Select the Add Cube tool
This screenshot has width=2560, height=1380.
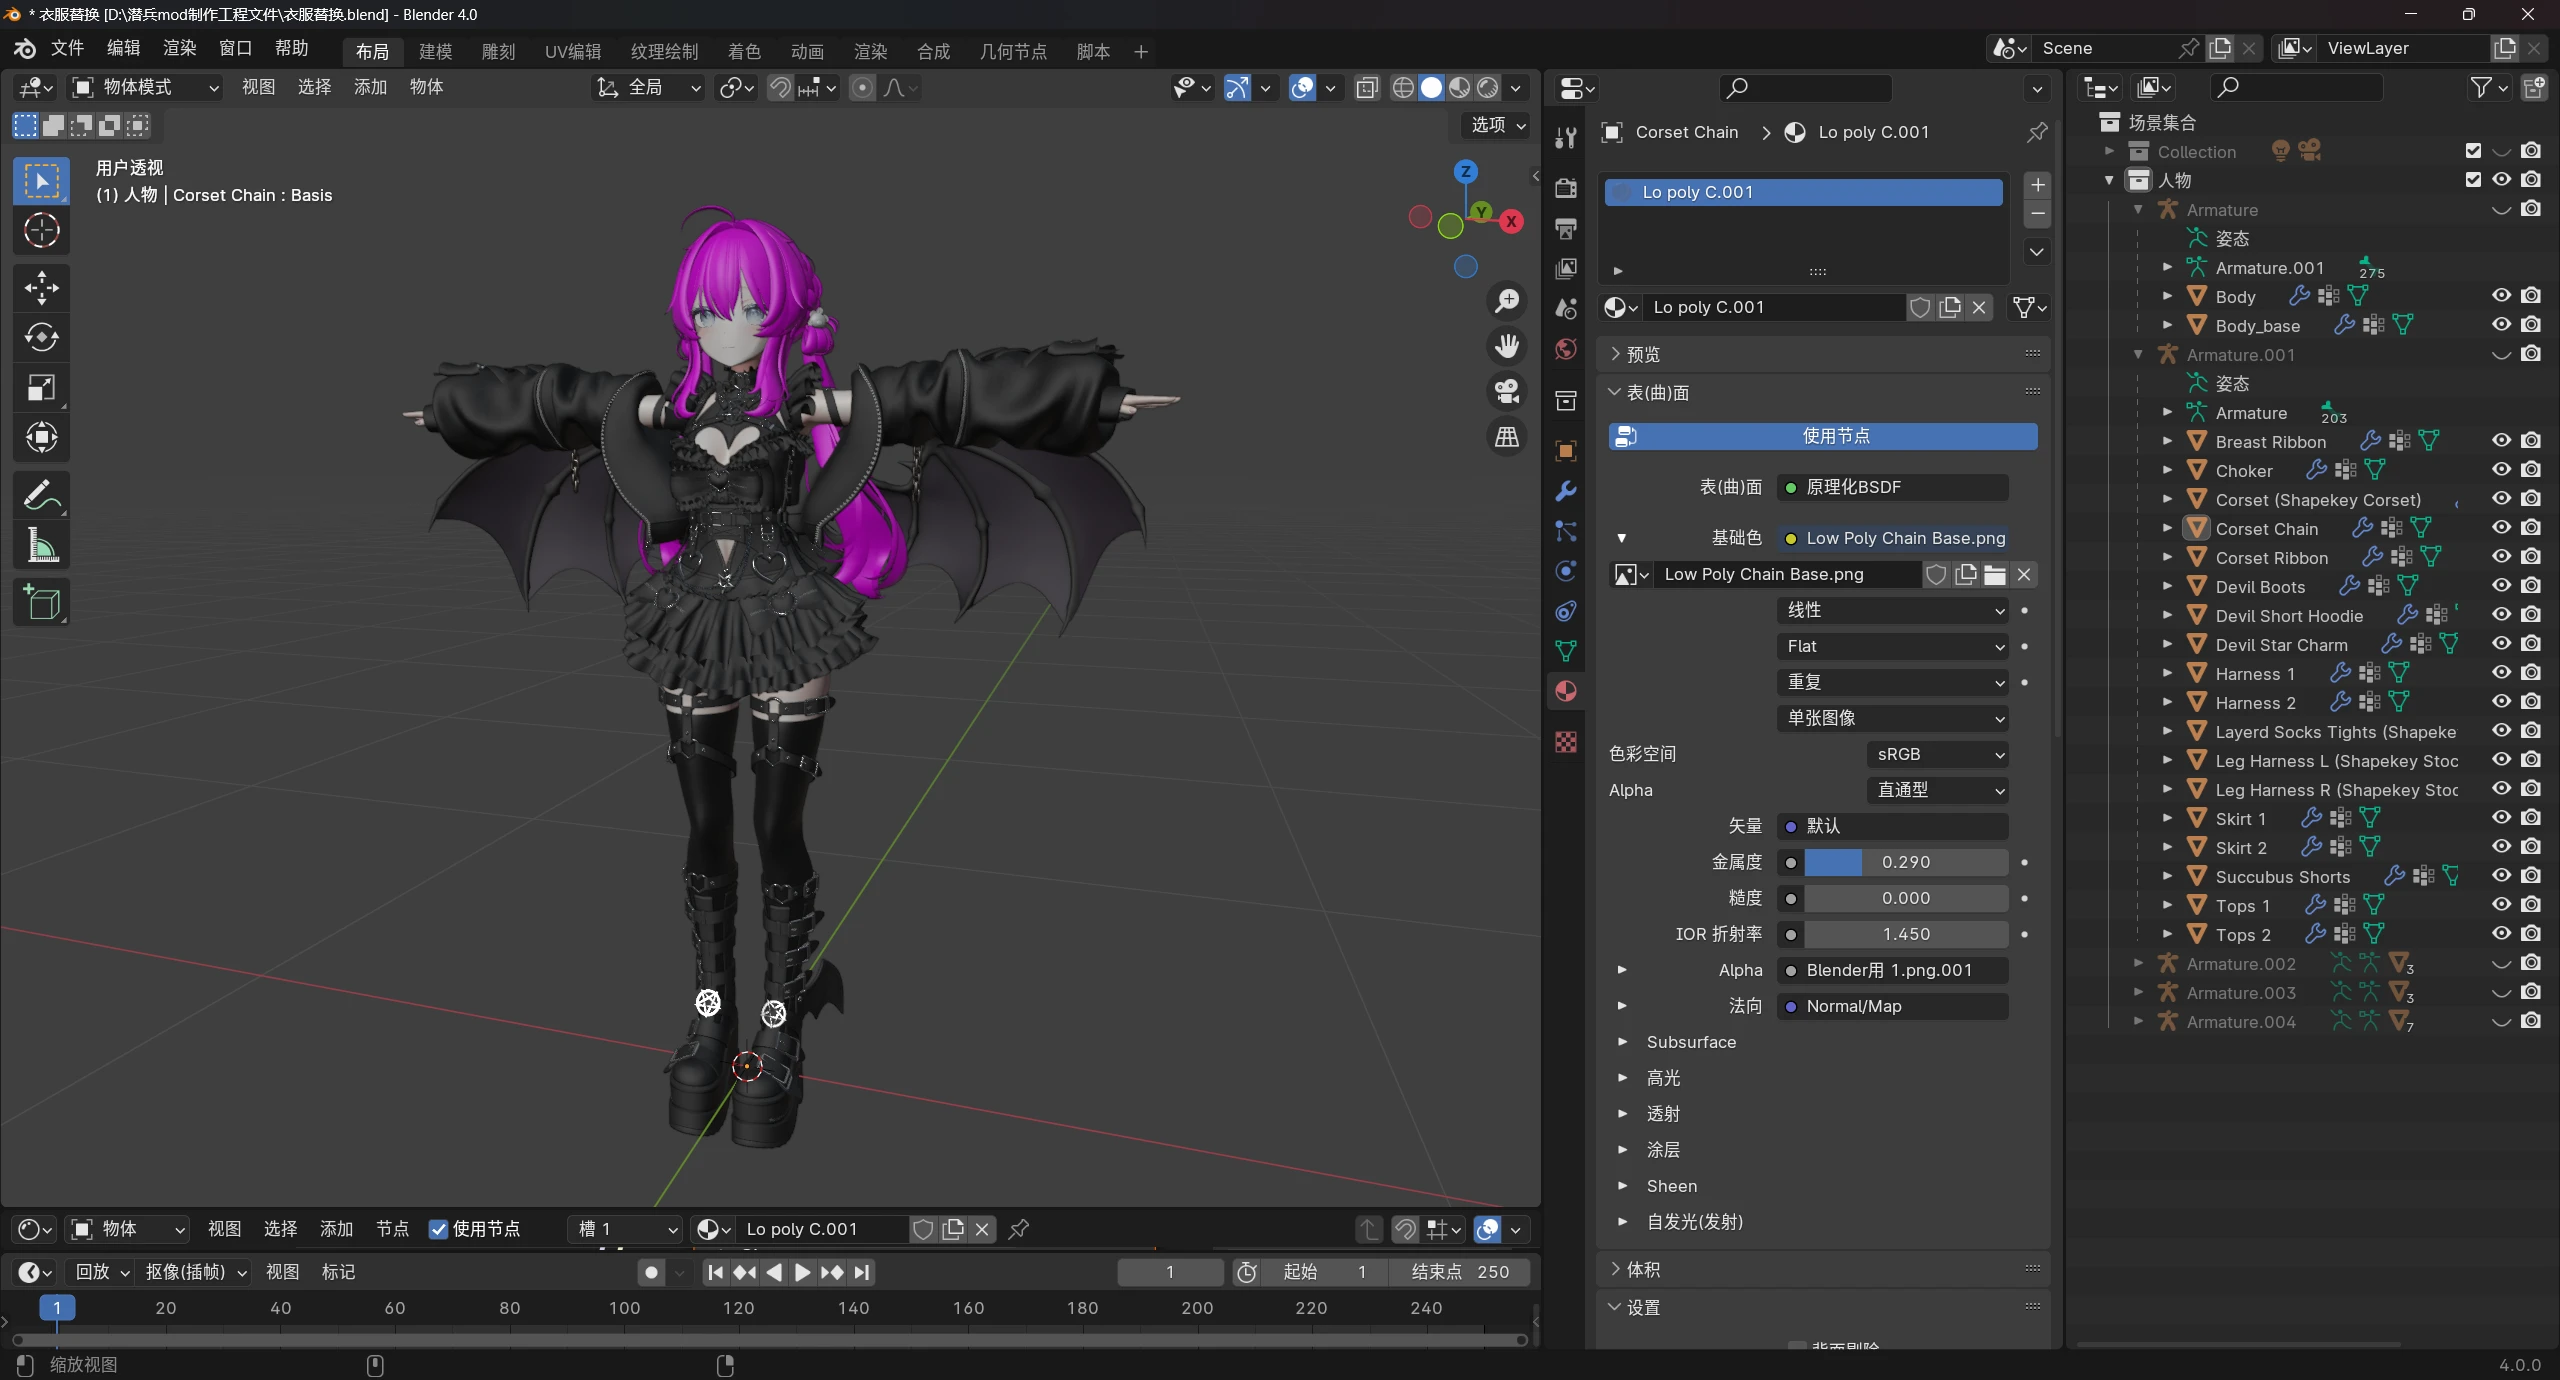(41, 602)
